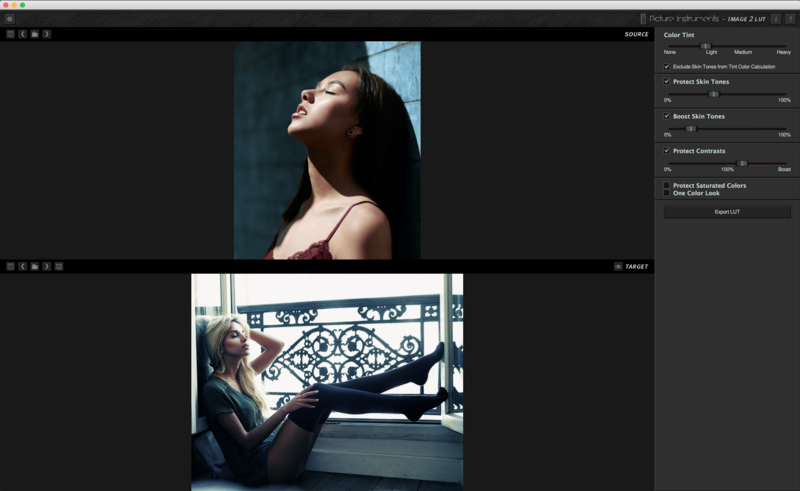Enable Protect Saturated Colors
Image resolution: width=800 pixels, height=491 pixels.
click(x=666, y=185)
